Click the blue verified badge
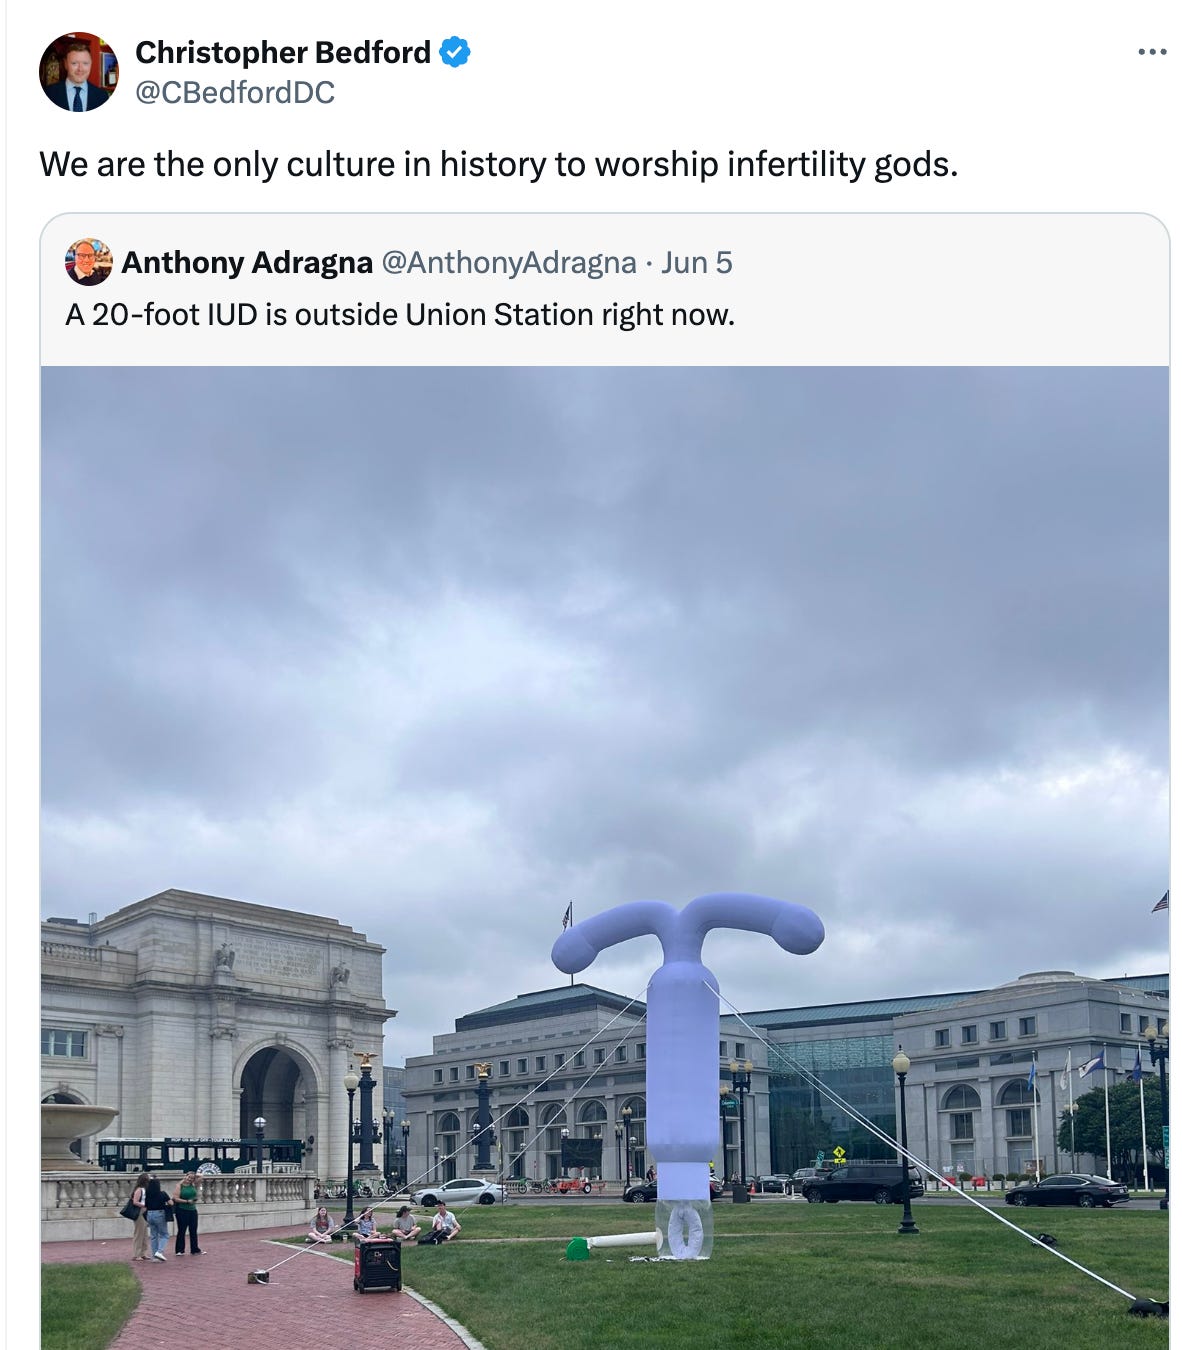 tap(455, 52)
